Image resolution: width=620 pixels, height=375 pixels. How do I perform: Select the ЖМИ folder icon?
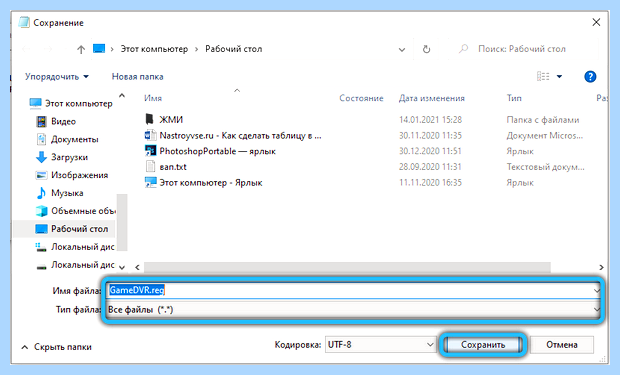coord(149,119)
